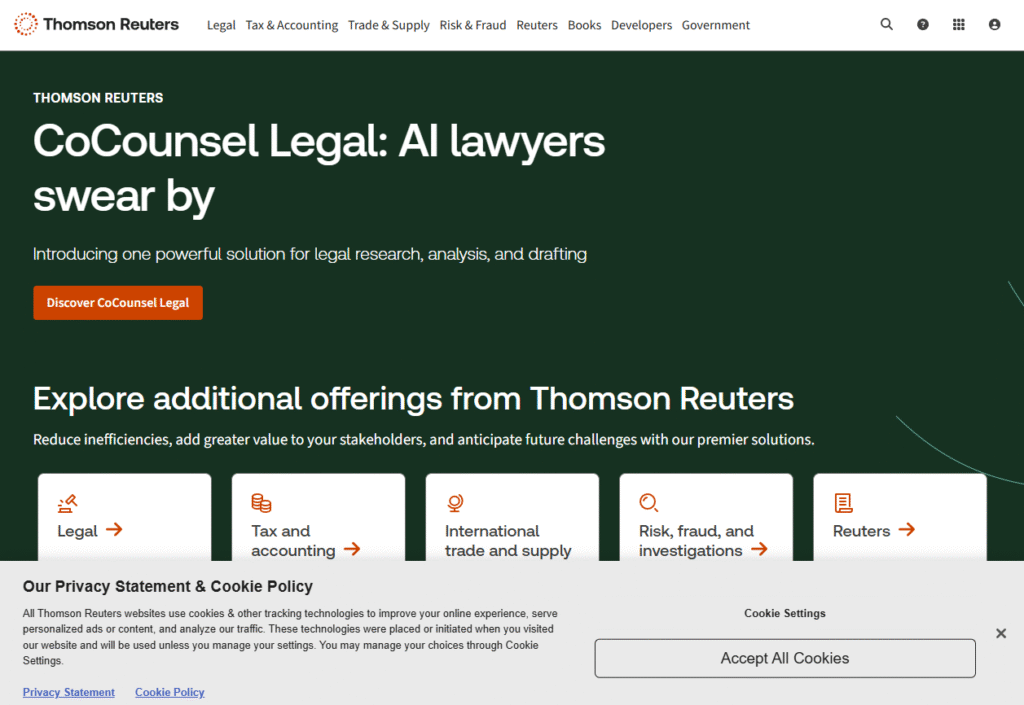The image size is (1024, 705).
Task: Click the magnifier icon on Risk card
Action: tap(648, 503)
